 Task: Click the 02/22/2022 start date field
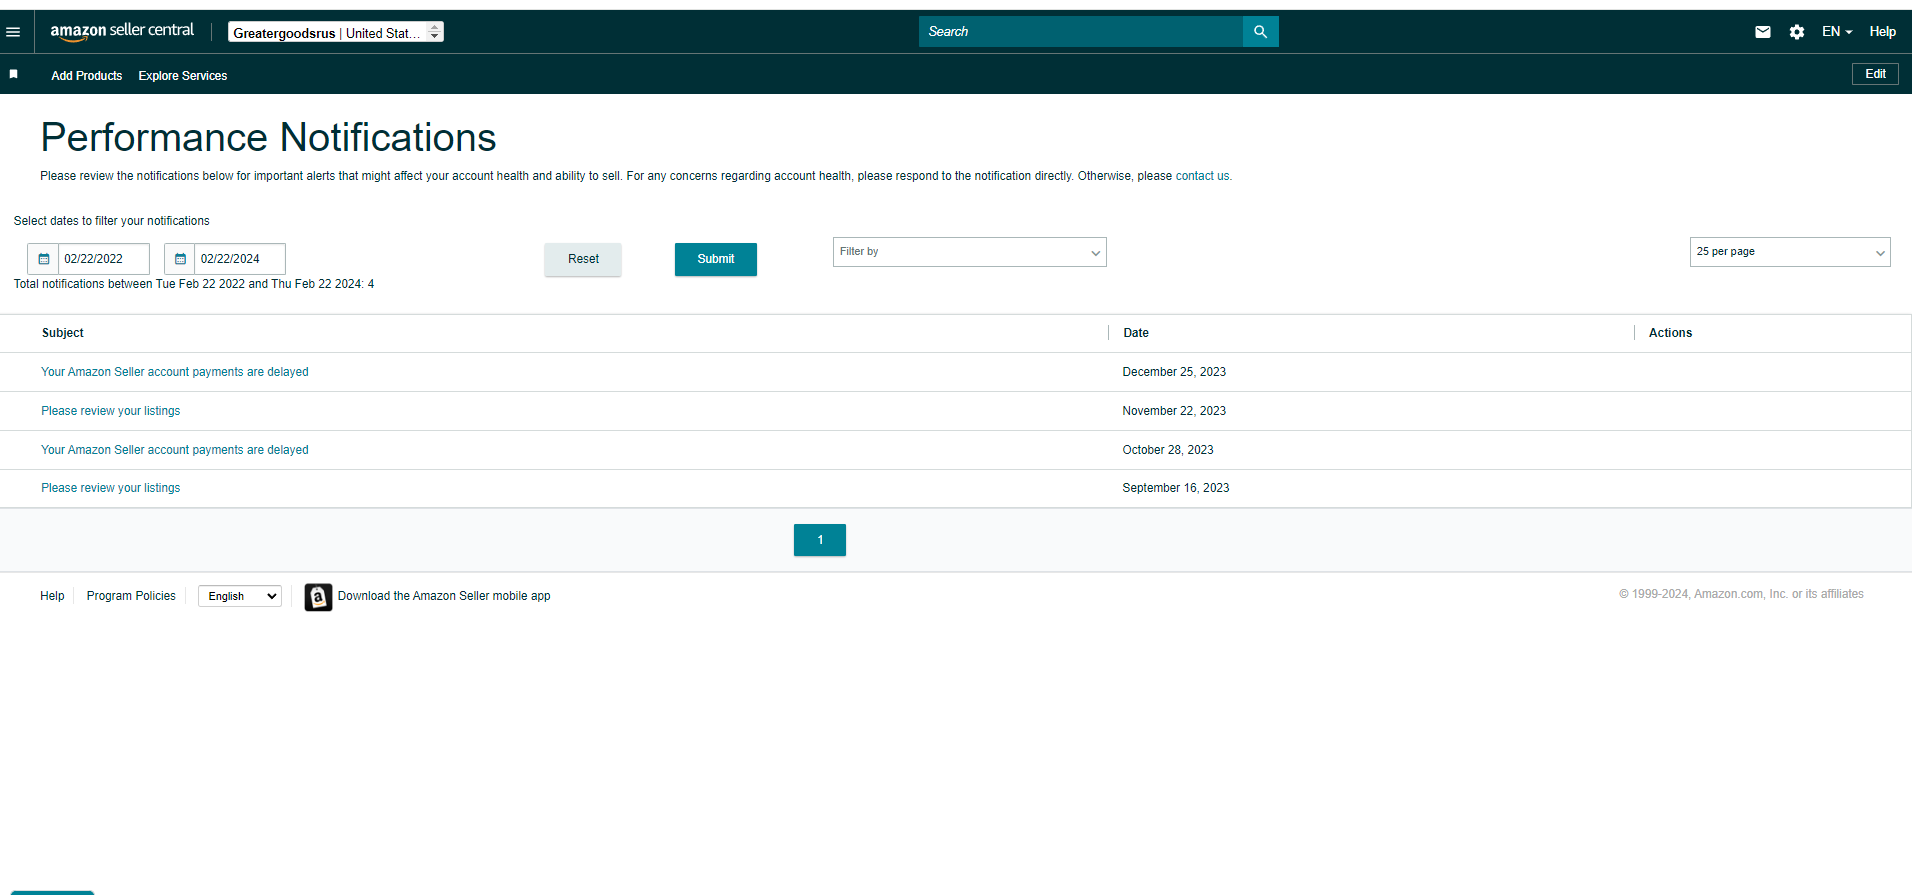[x=104, y=259]
